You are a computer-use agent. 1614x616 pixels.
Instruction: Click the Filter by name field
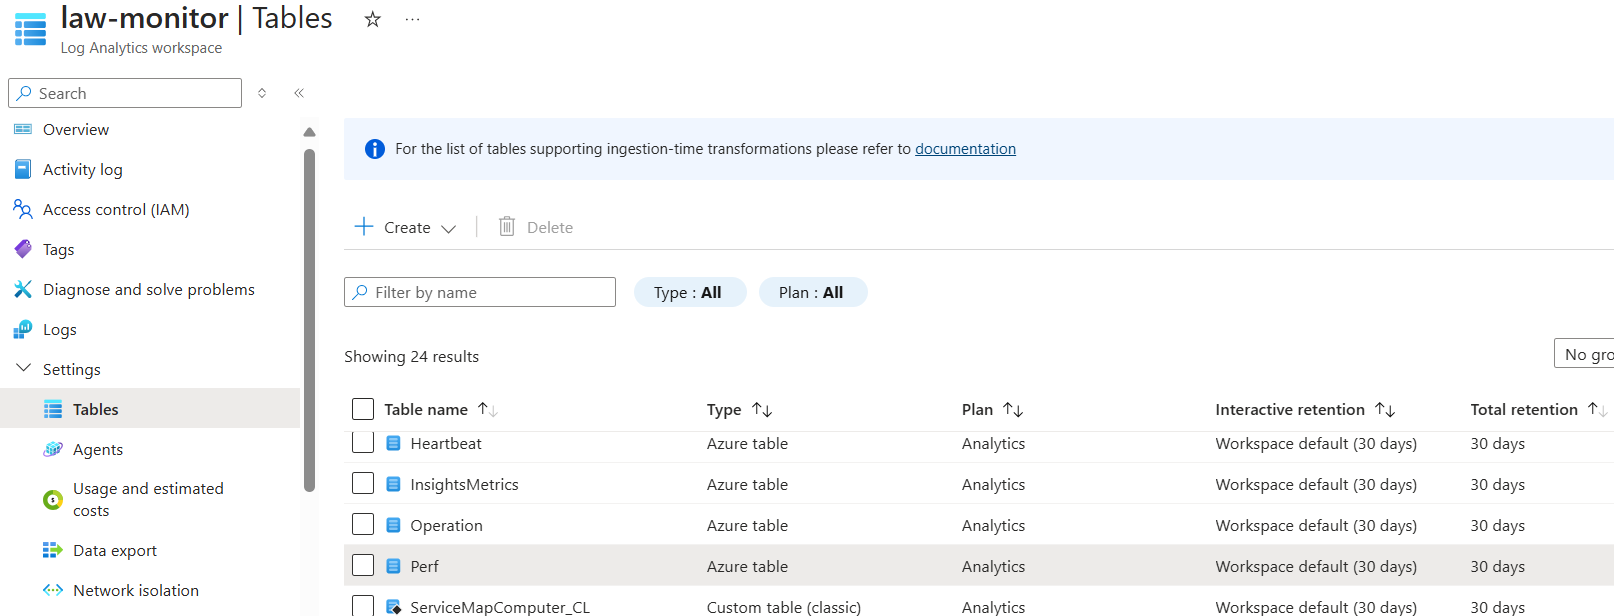click(x=480, y=292)
